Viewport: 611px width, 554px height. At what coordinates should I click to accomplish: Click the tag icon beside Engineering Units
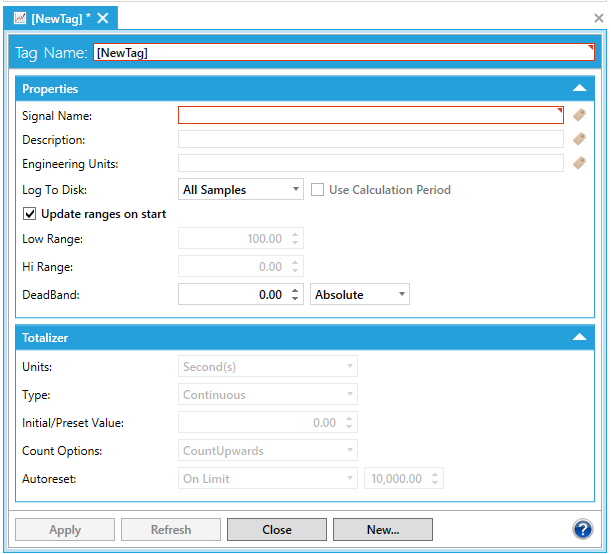[x=579, y=163]
